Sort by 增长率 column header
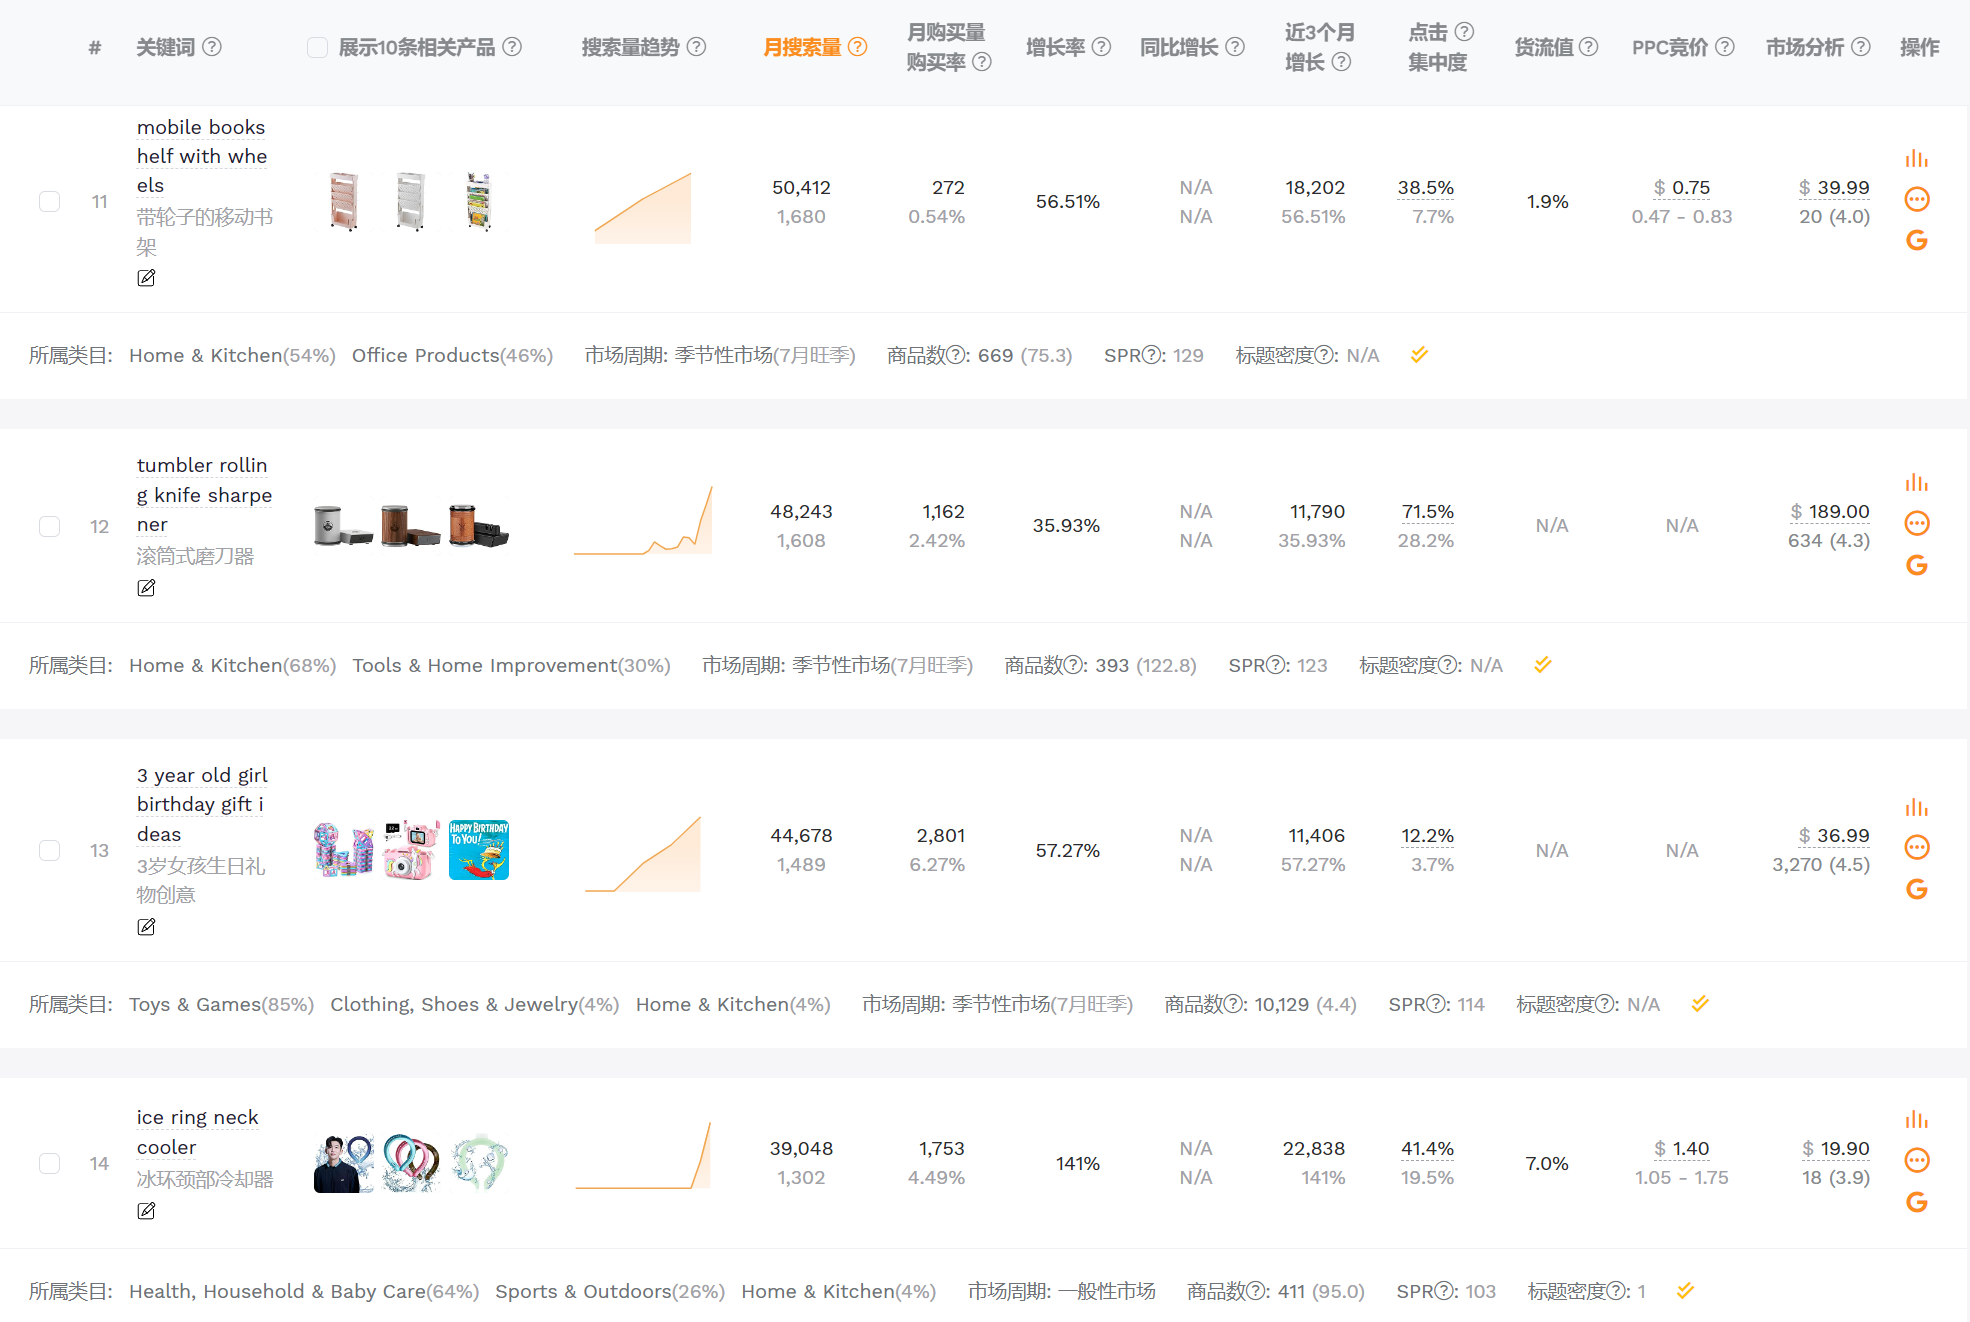This screenshot has width=1970, height=1322. point(1055,47)
